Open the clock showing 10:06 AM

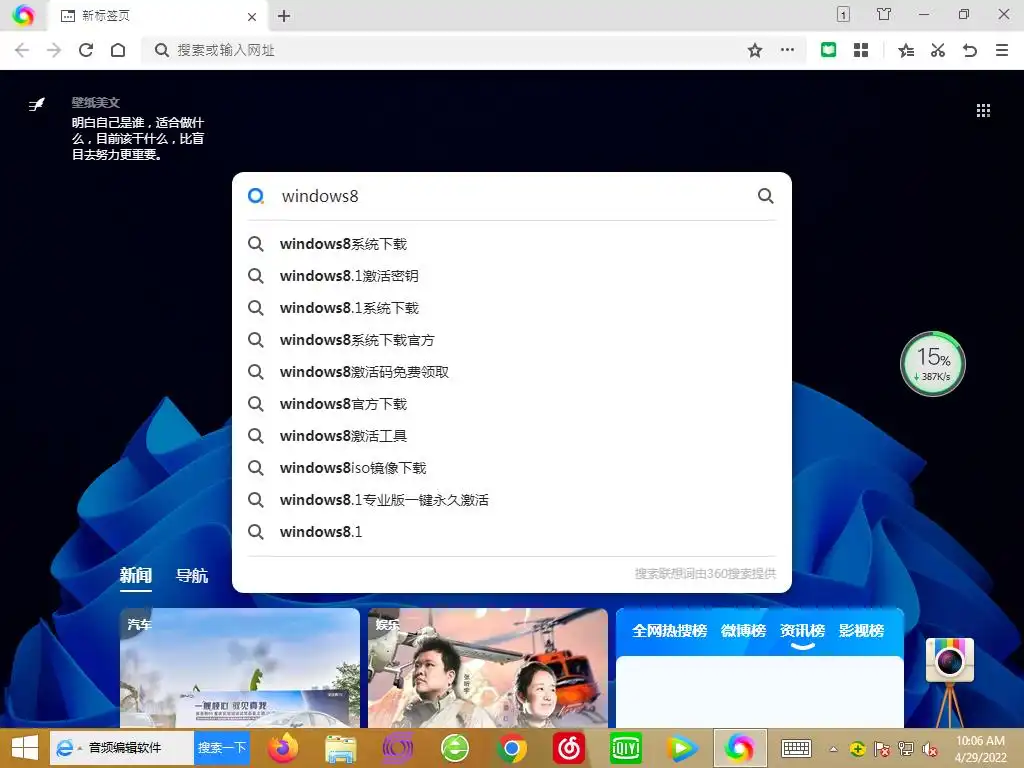point(980,749)
